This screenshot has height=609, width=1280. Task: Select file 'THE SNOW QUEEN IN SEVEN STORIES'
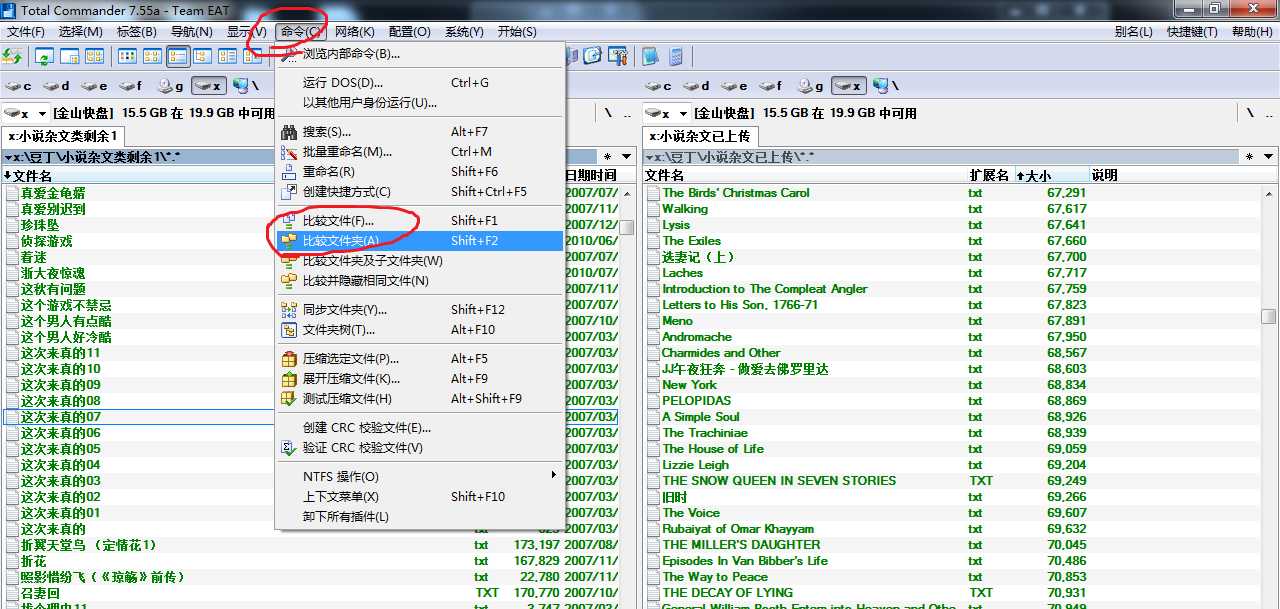pos(779,481)
